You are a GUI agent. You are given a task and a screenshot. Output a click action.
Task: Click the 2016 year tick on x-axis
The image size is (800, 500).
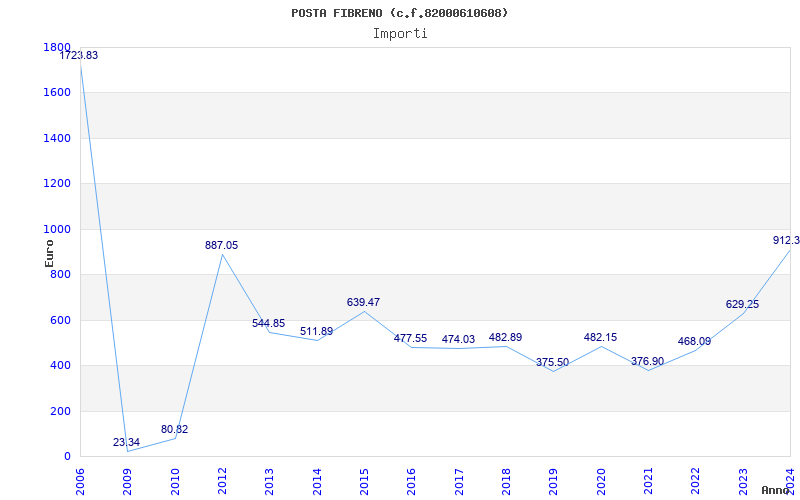tap(410, 481)
